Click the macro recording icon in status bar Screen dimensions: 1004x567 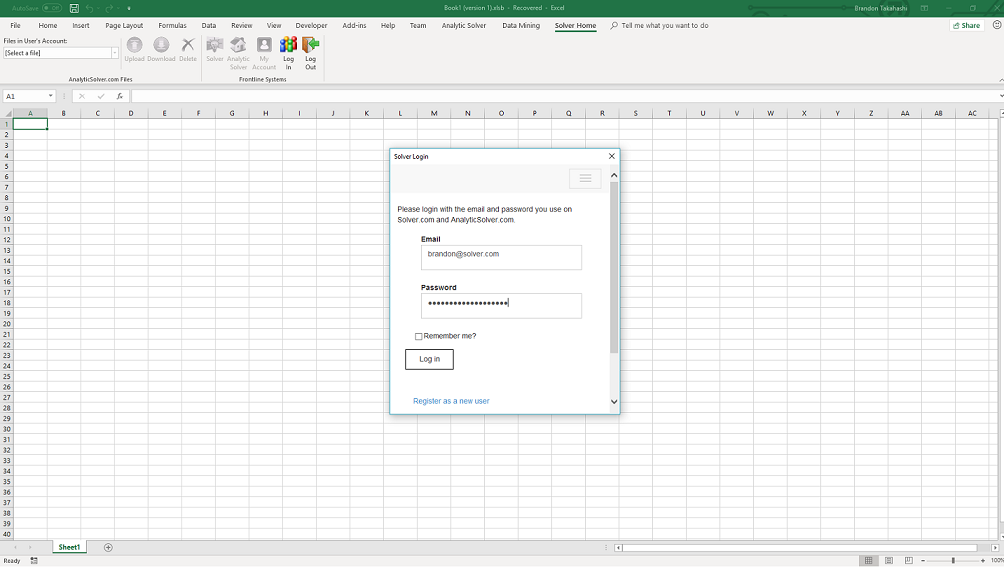[34, 561]
